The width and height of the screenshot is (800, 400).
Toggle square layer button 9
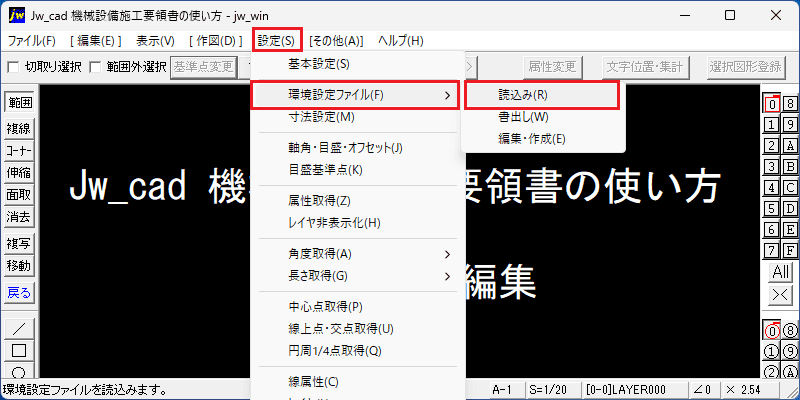point(790,124)
